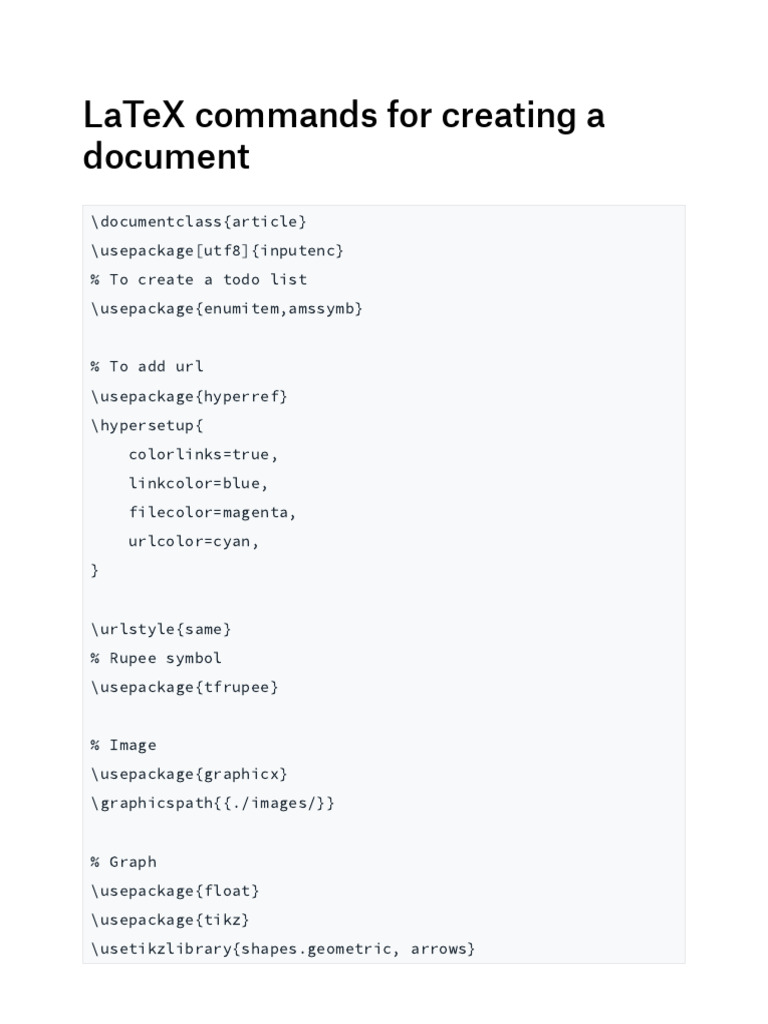Screen dimensions: 768x1024
Task: Click the "% Rupee symbol" comment
Action: click(156, 658)
